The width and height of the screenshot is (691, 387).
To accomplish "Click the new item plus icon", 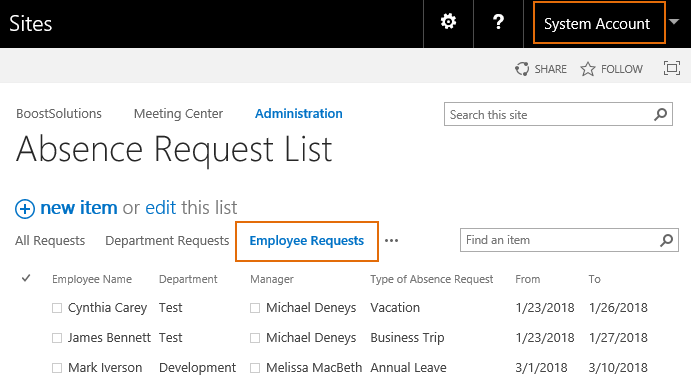I will 25,208.
